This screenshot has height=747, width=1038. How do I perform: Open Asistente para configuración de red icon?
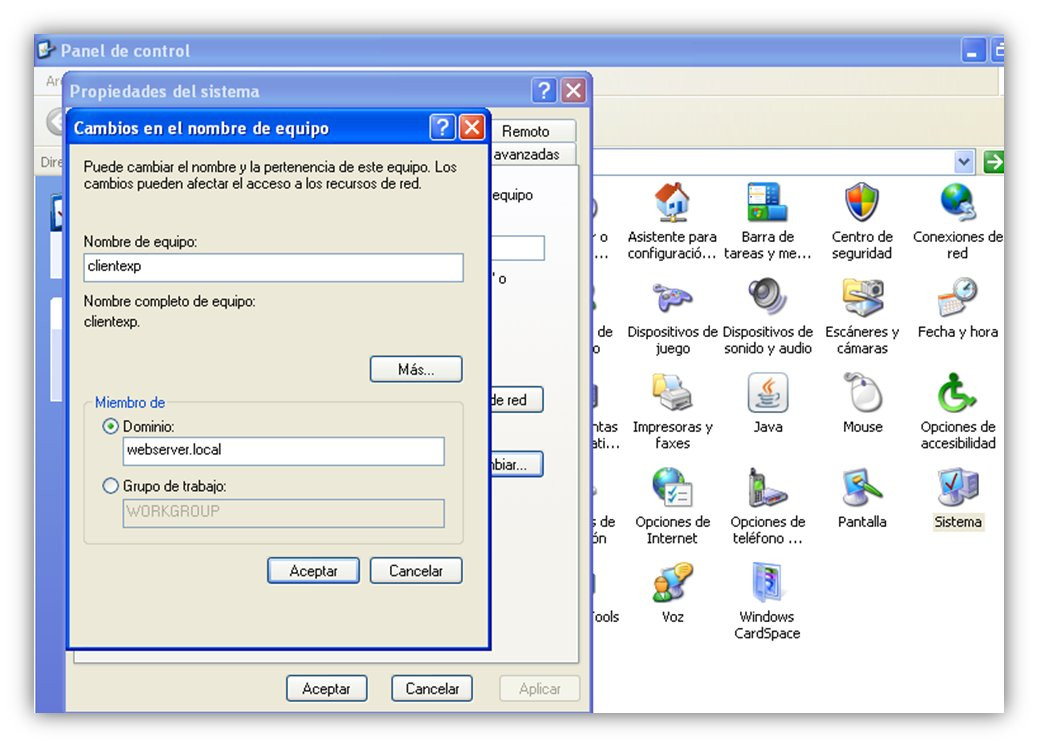point(672,203)
